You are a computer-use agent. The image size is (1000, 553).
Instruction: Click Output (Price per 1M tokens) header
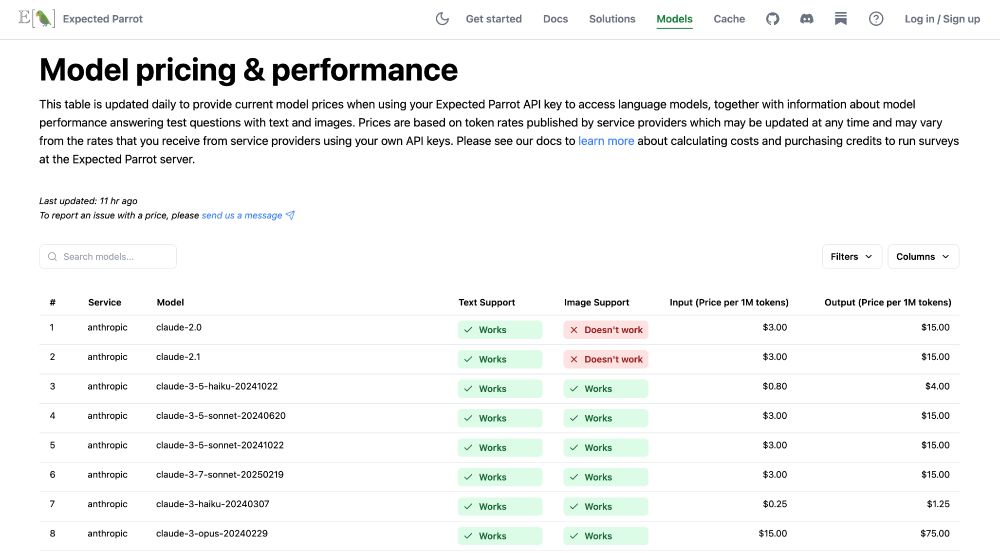pyautogui.click(x=888, y=302)
